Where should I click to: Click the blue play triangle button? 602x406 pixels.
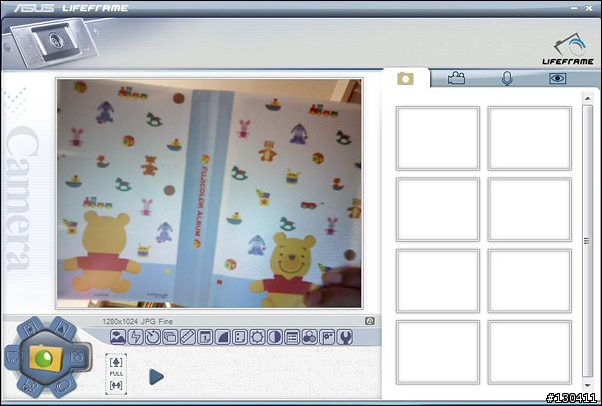156,377
